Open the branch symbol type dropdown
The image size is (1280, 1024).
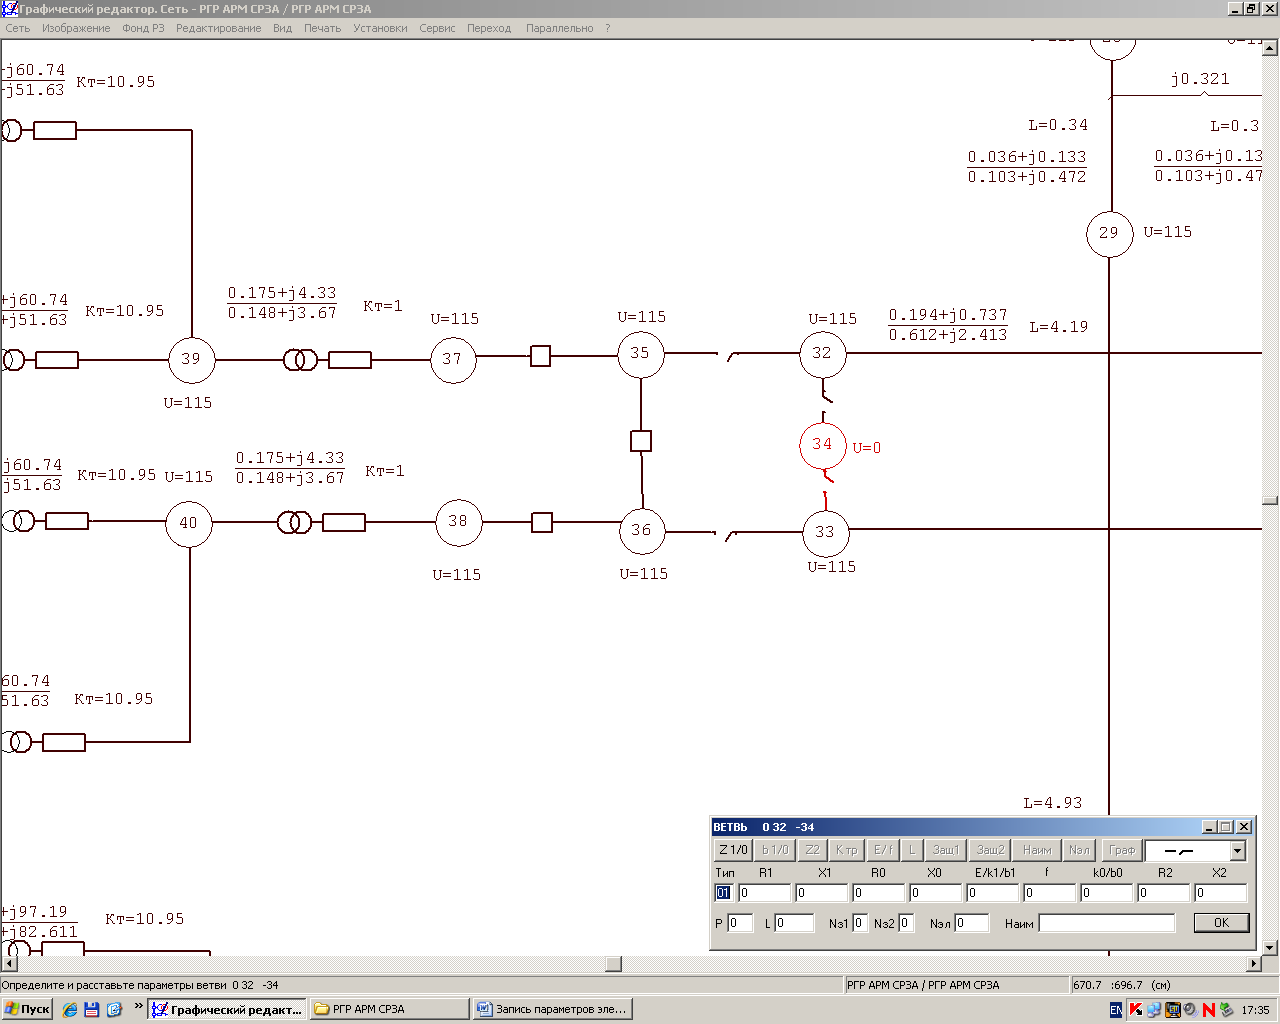coord(1237,851)
